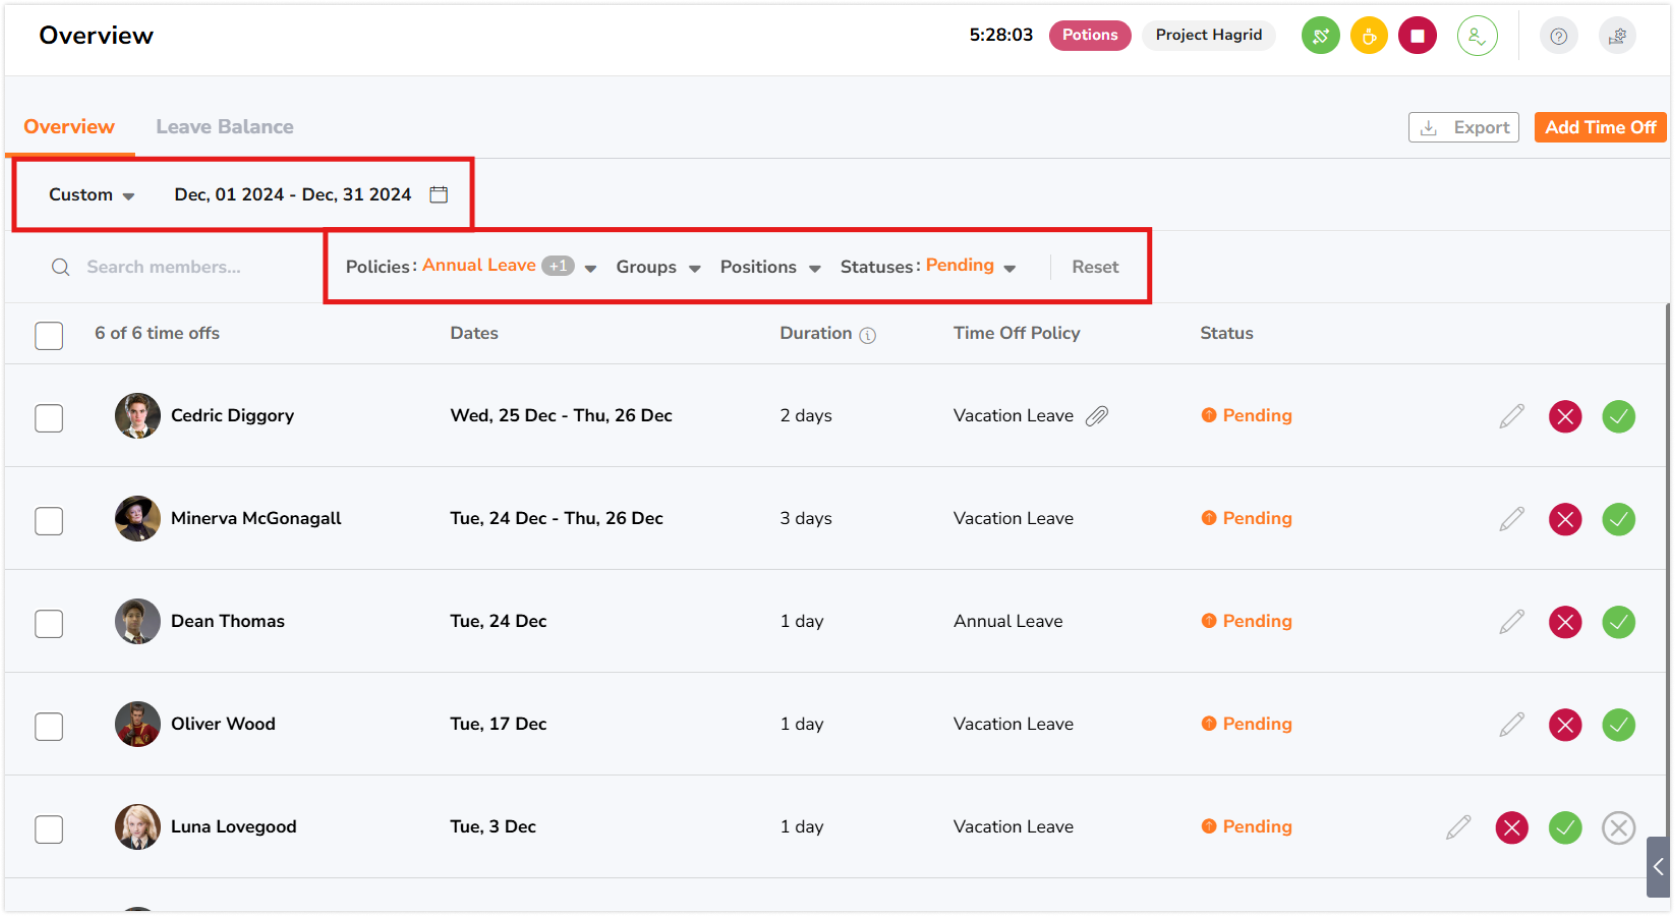Expand the Custom date range dropdown
This screenshot has width=1675, height=916.
coord(91,195)
